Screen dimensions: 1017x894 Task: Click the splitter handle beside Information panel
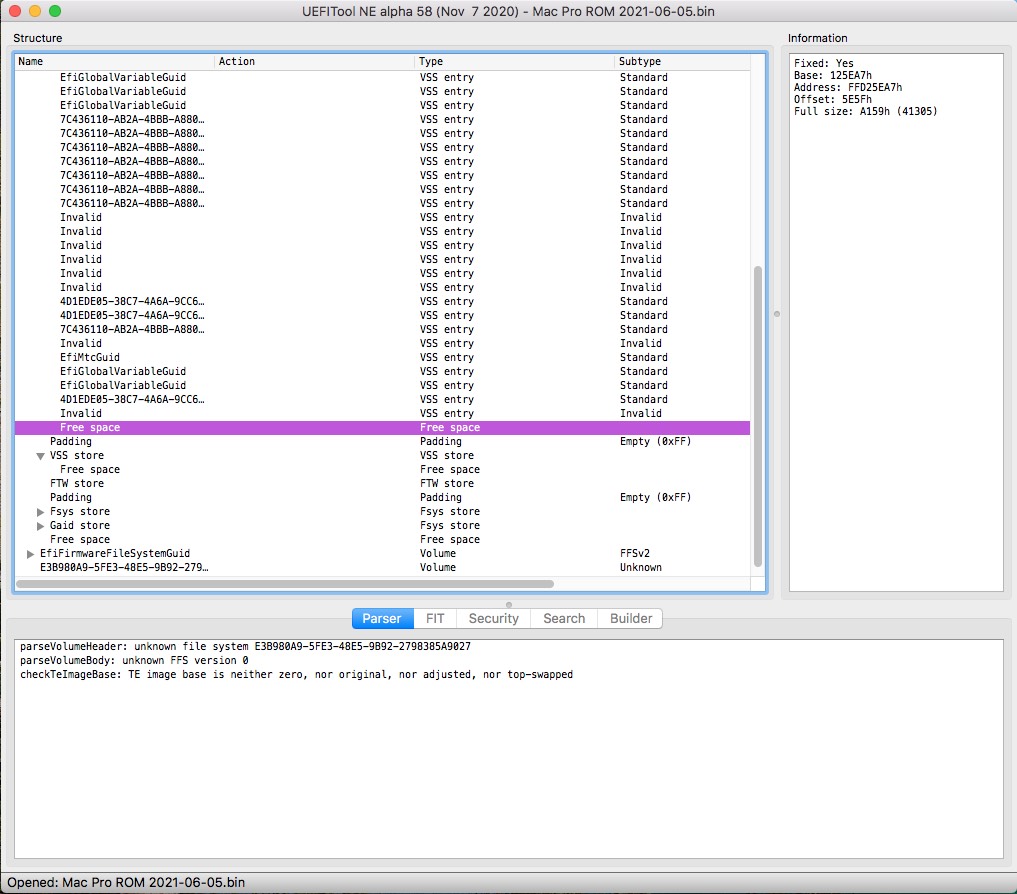(777, 314)
